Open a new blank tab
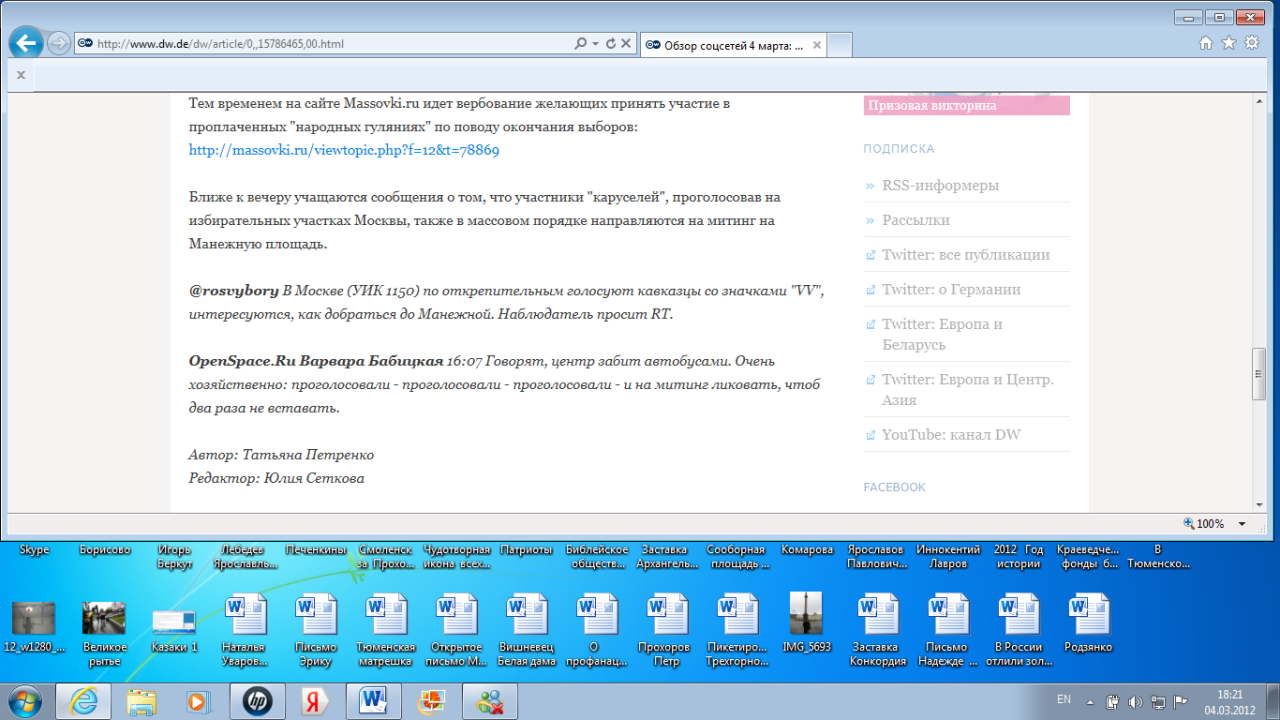The width and height of the screenshot is (1280, 720). click(840, 45)
